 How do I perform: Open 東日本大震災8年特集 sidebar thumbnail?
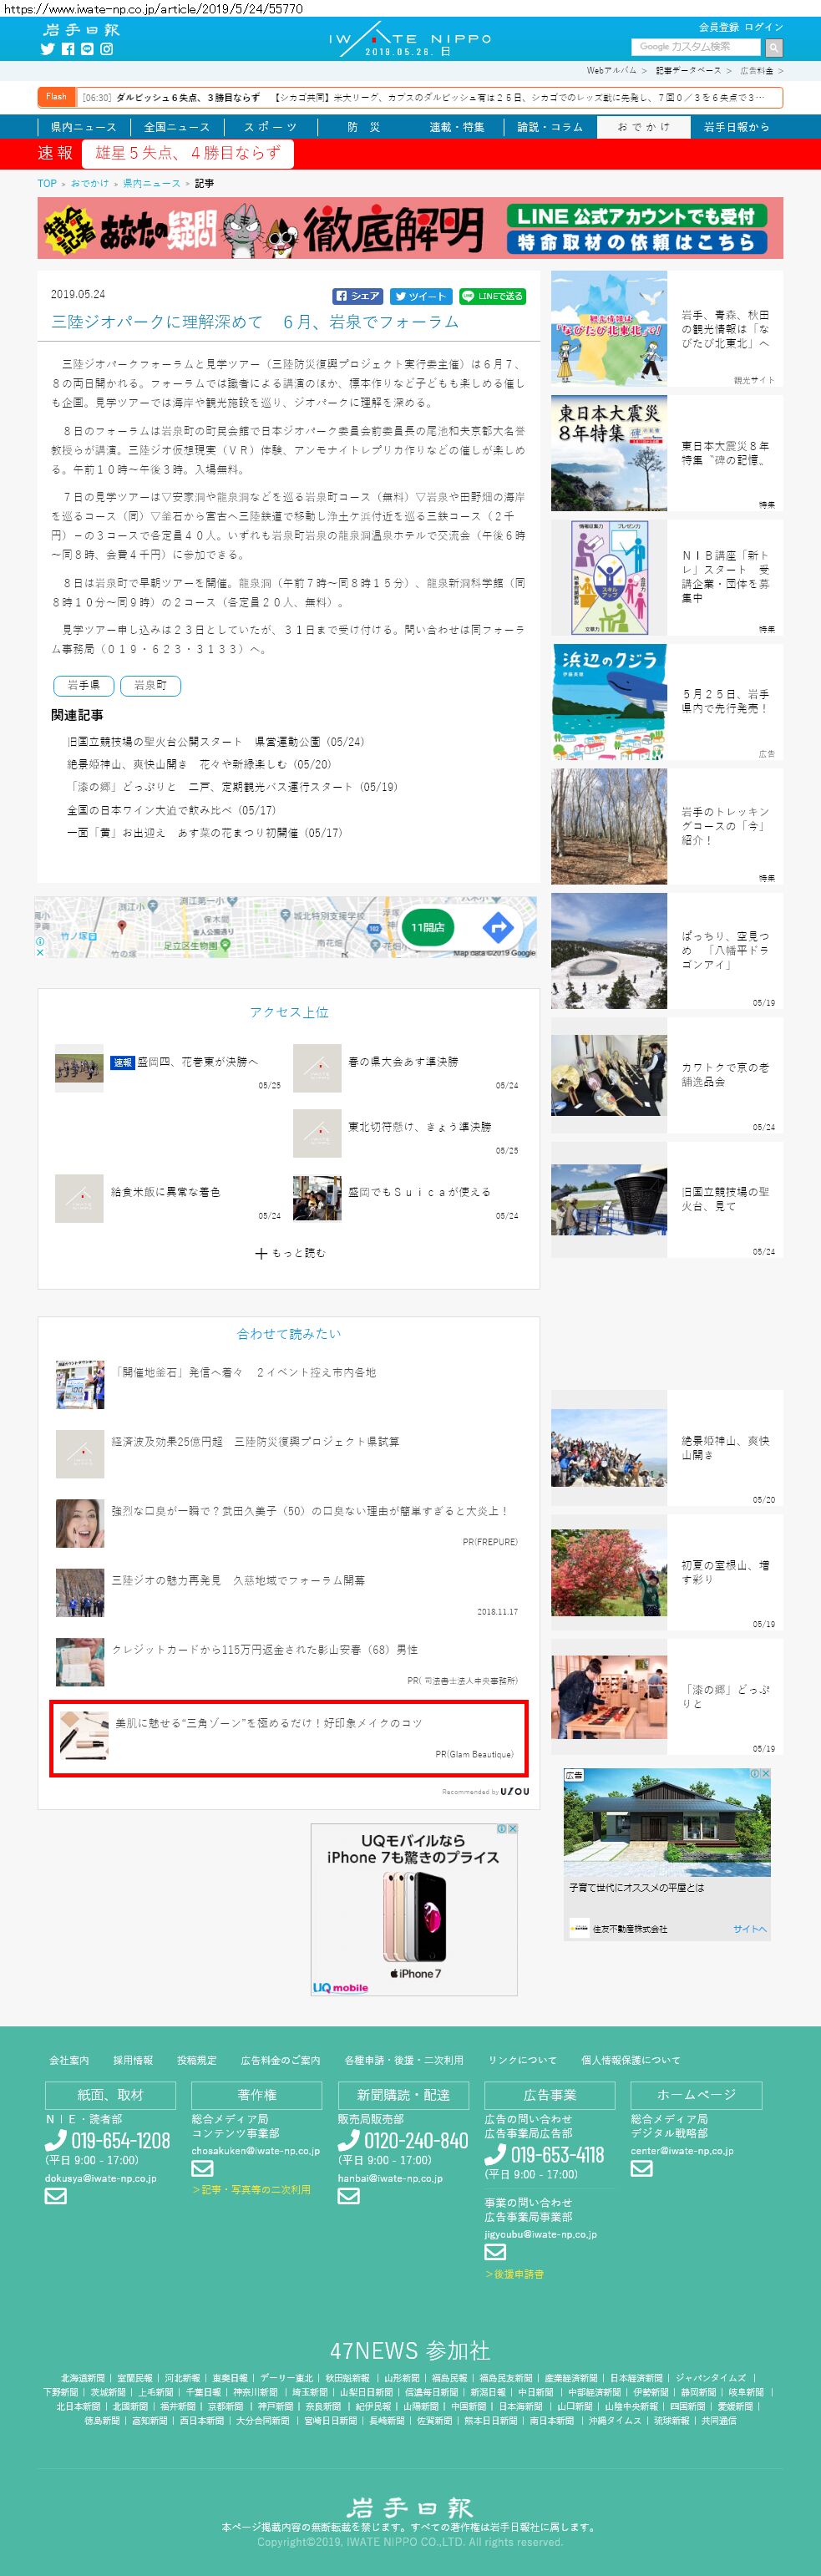coord(609,453)
